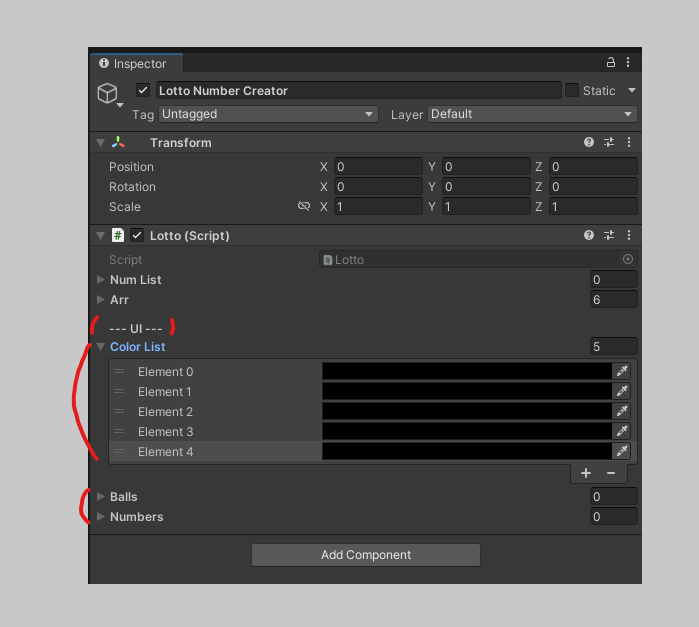
Task: Select the Inspector tab
Action: click(x=136, y=63)
